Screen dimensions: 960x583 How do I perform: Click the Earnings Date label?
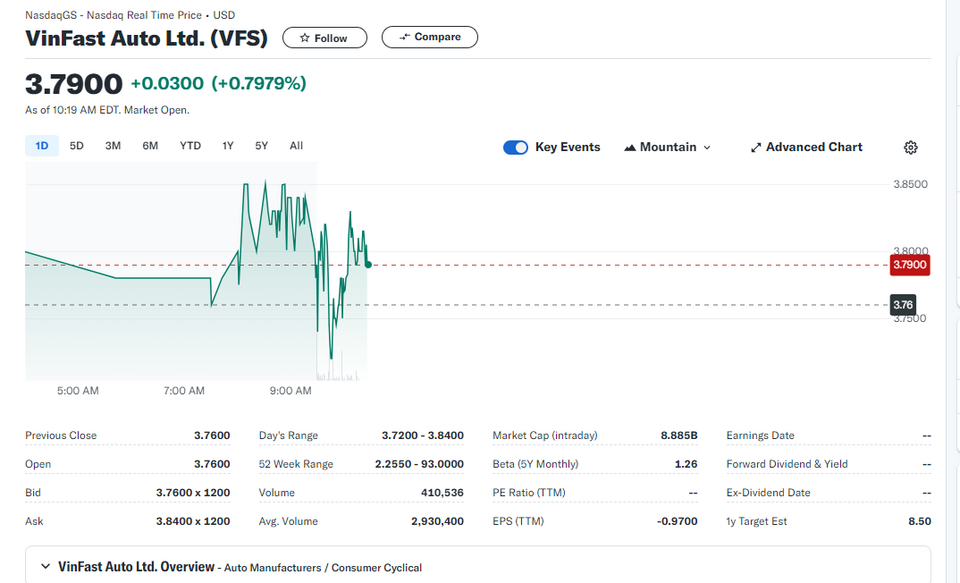760,435
